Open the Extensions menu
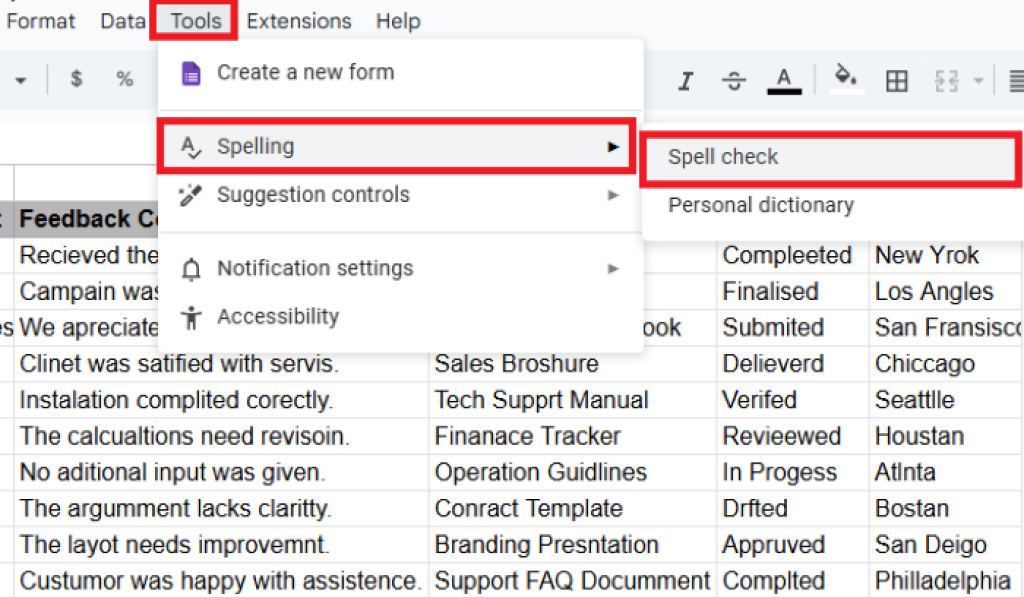Screen dimensions: 1024x597 (299, 21)
